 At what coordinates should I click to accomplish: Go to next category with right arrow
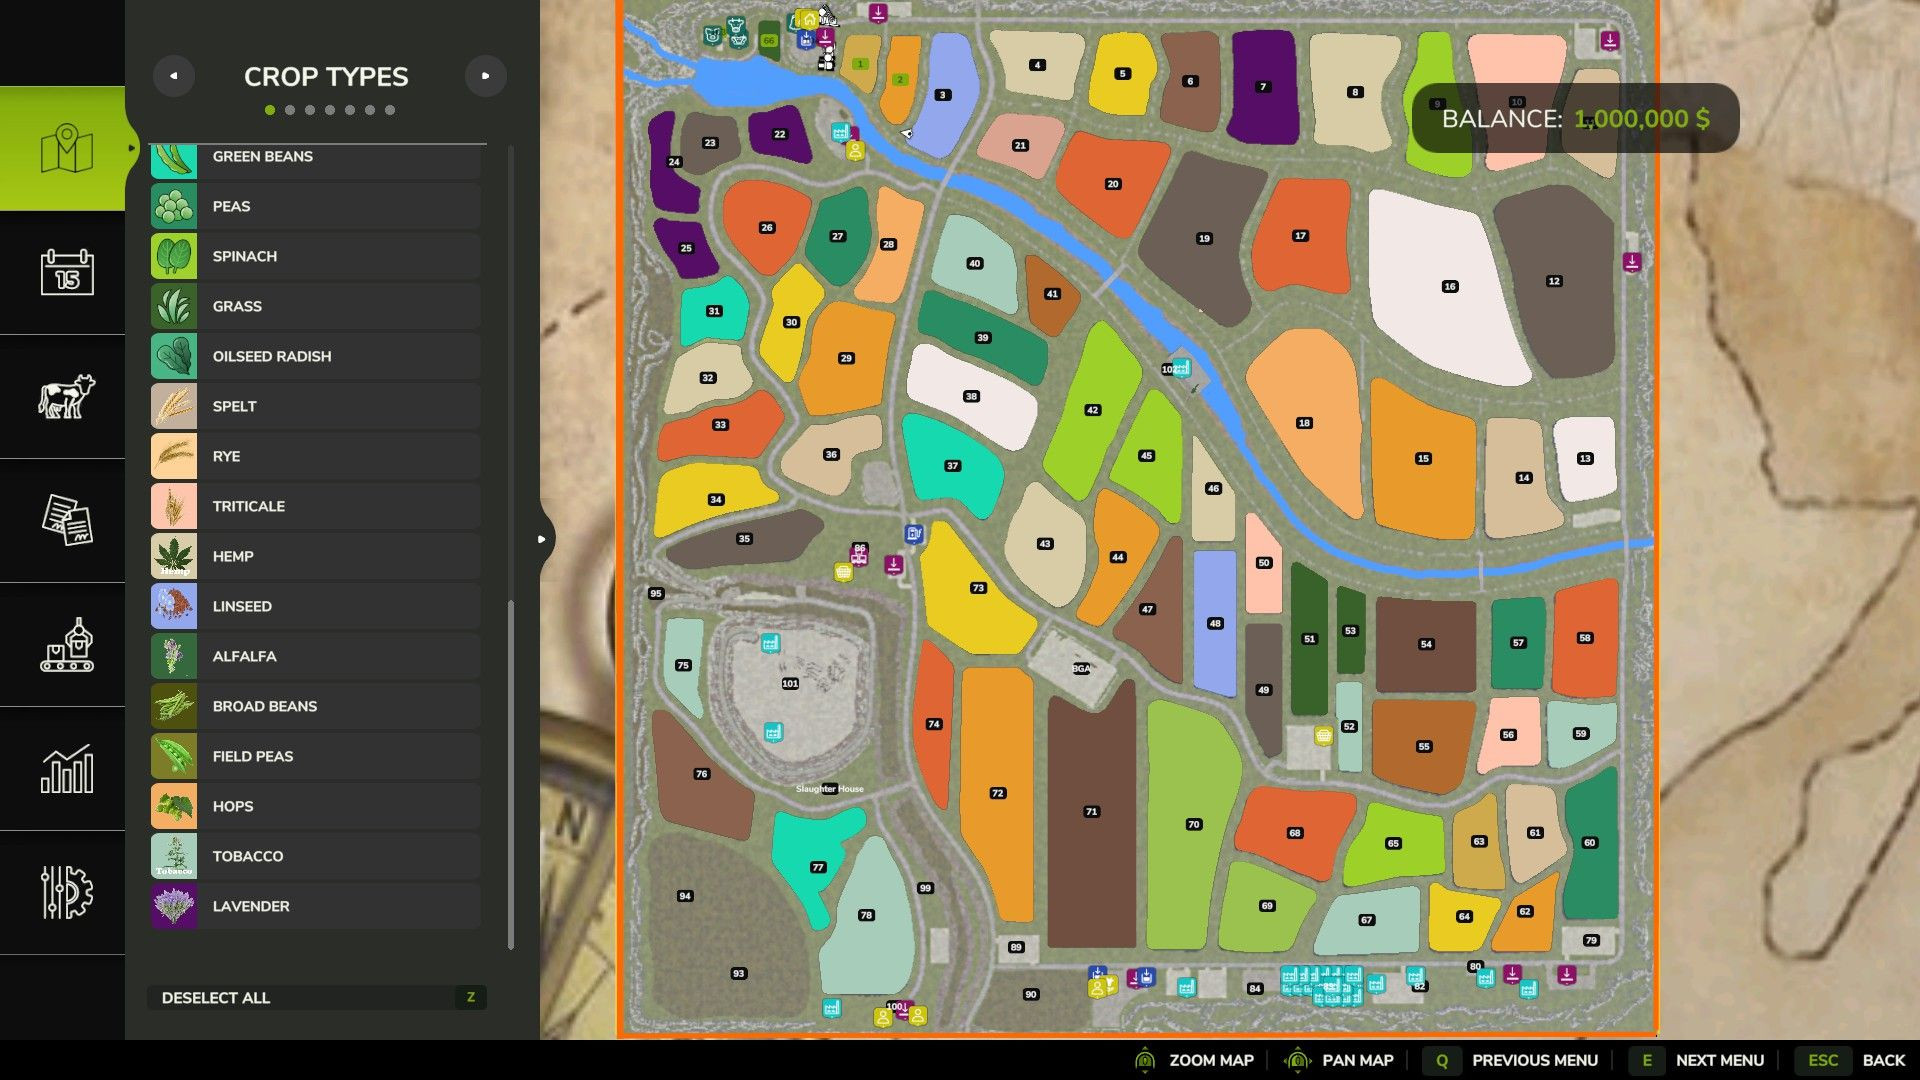(x=486, y=76)
